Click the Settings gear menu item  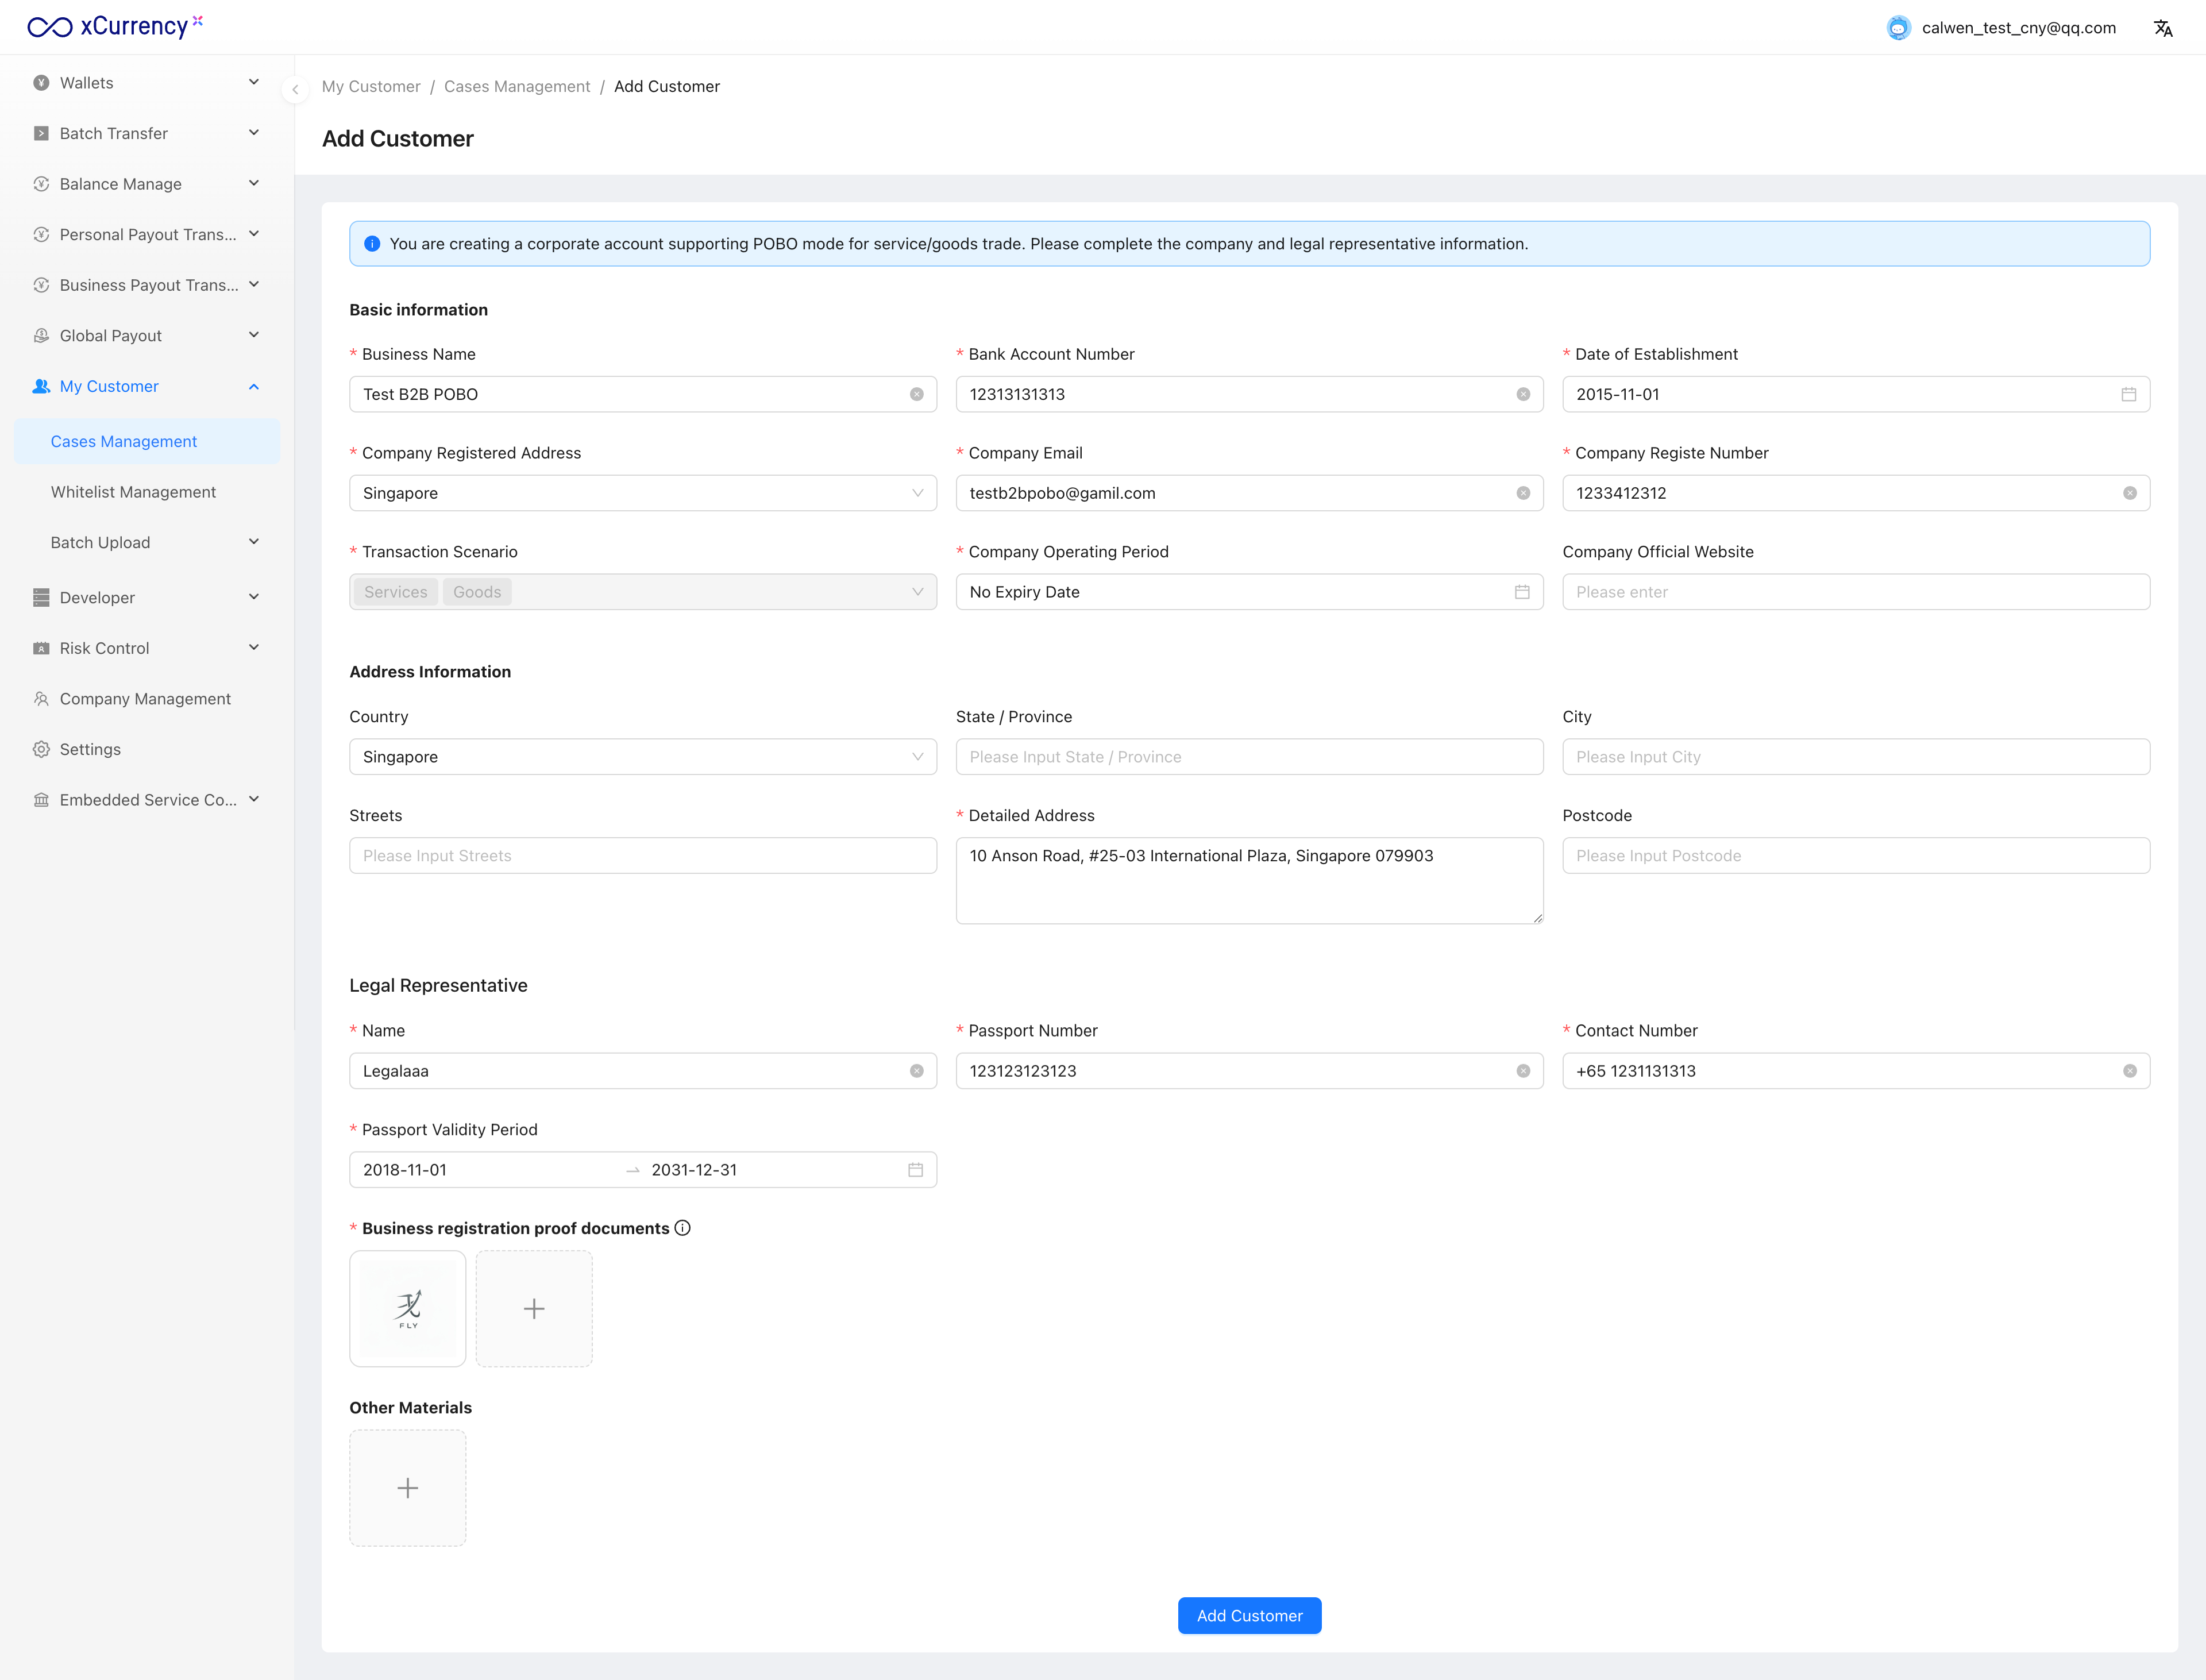tap(90, 749)
